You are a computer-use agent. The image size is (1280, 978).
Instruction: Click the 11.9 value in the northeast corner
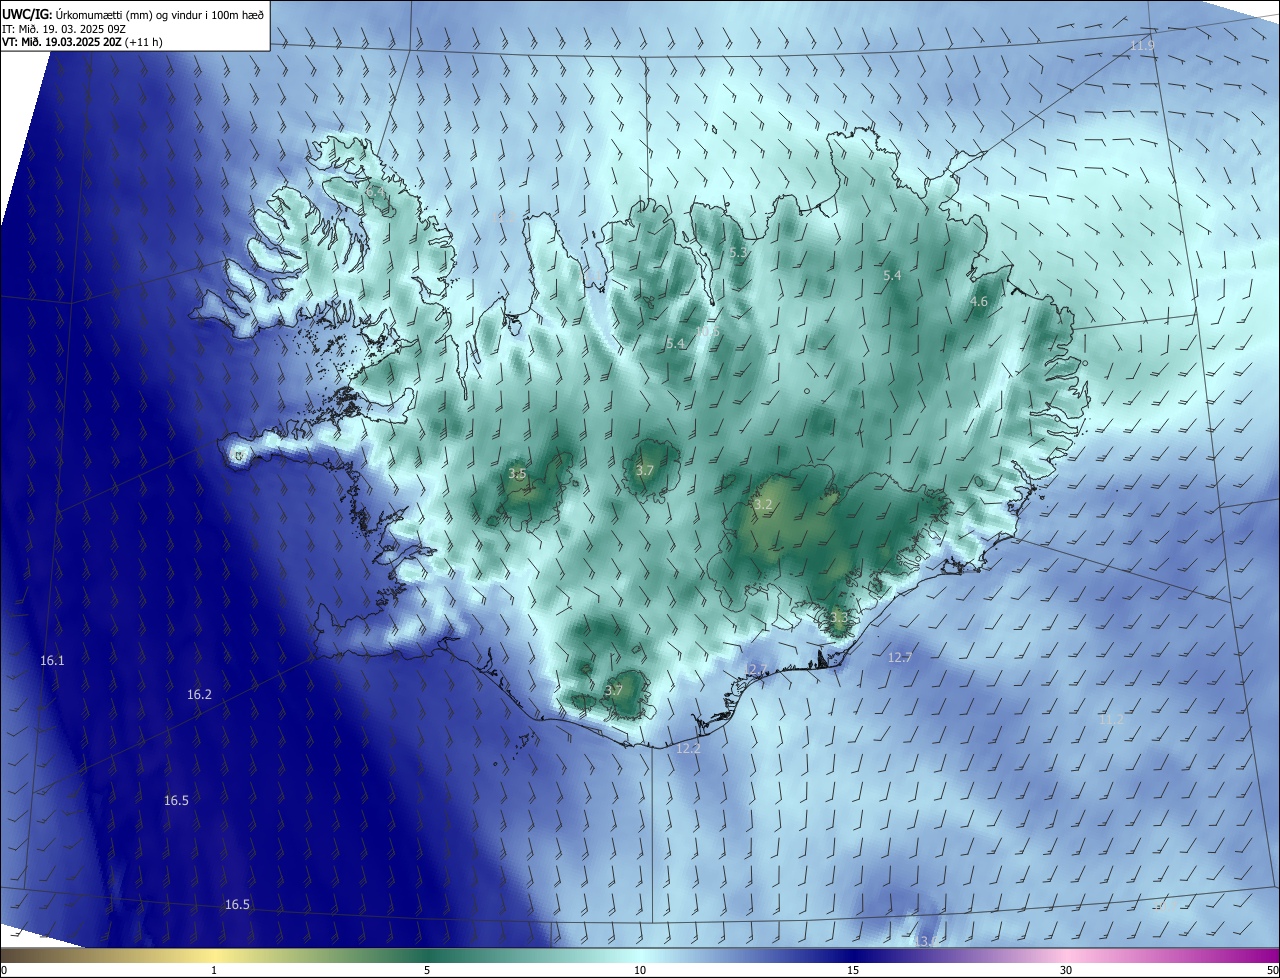click(x=1143, y=46)
